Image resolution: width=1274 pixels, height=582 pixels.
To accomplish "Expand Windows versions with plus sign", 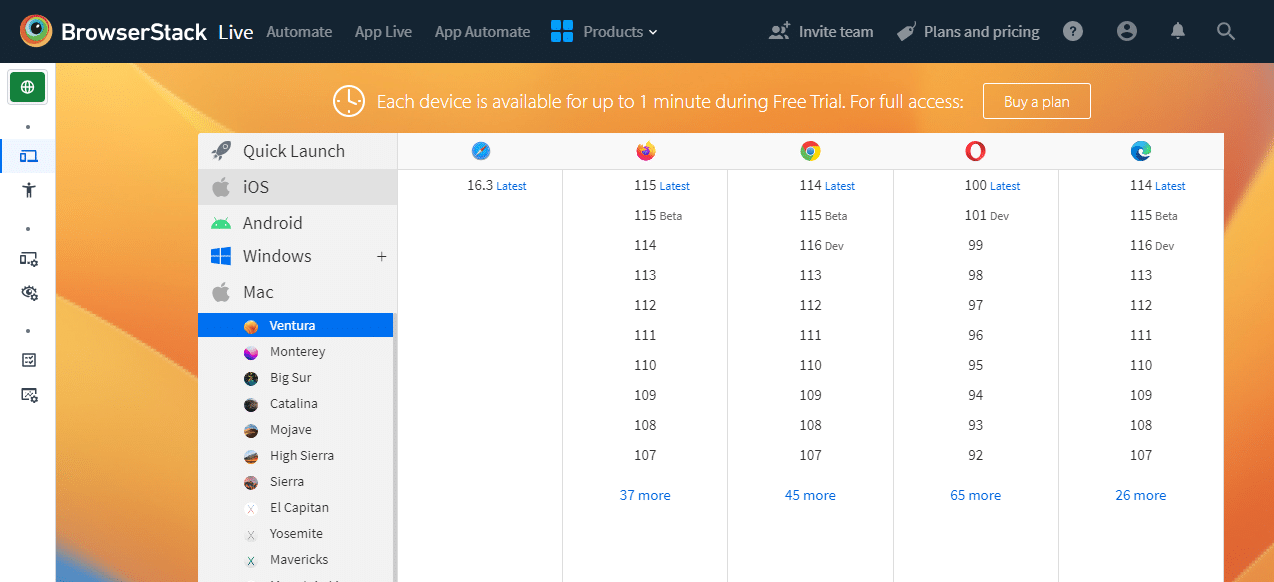I will (x=381, y=257).
